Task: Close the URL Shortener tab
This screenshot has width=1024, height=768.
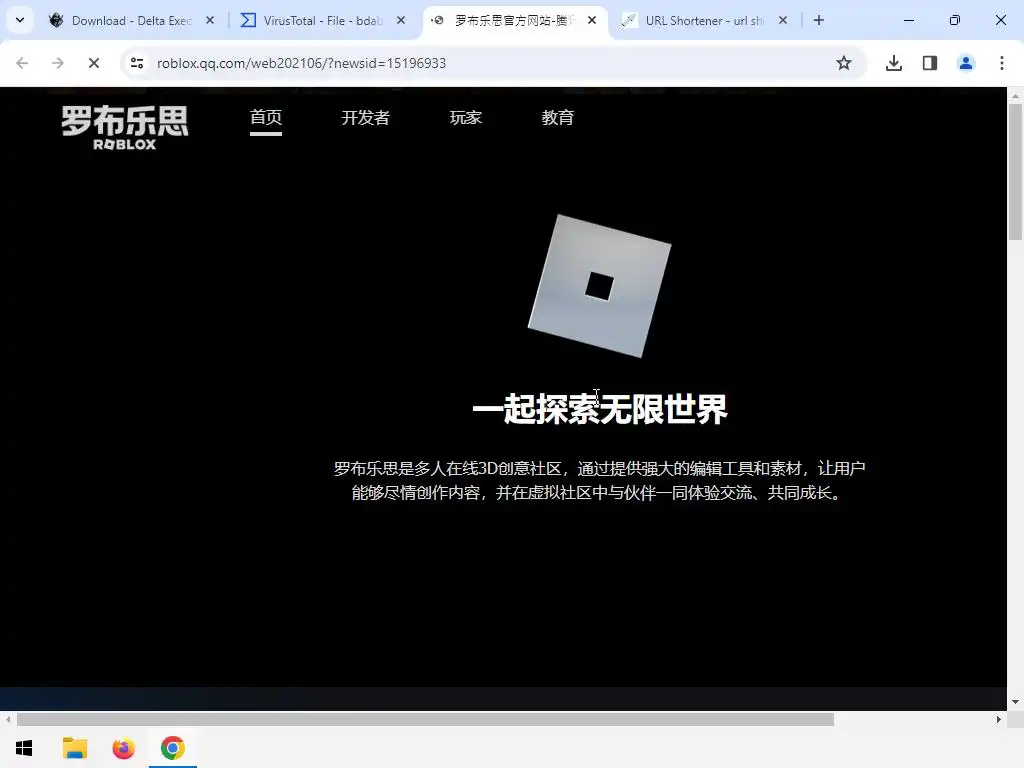Action: pos(782,20)
